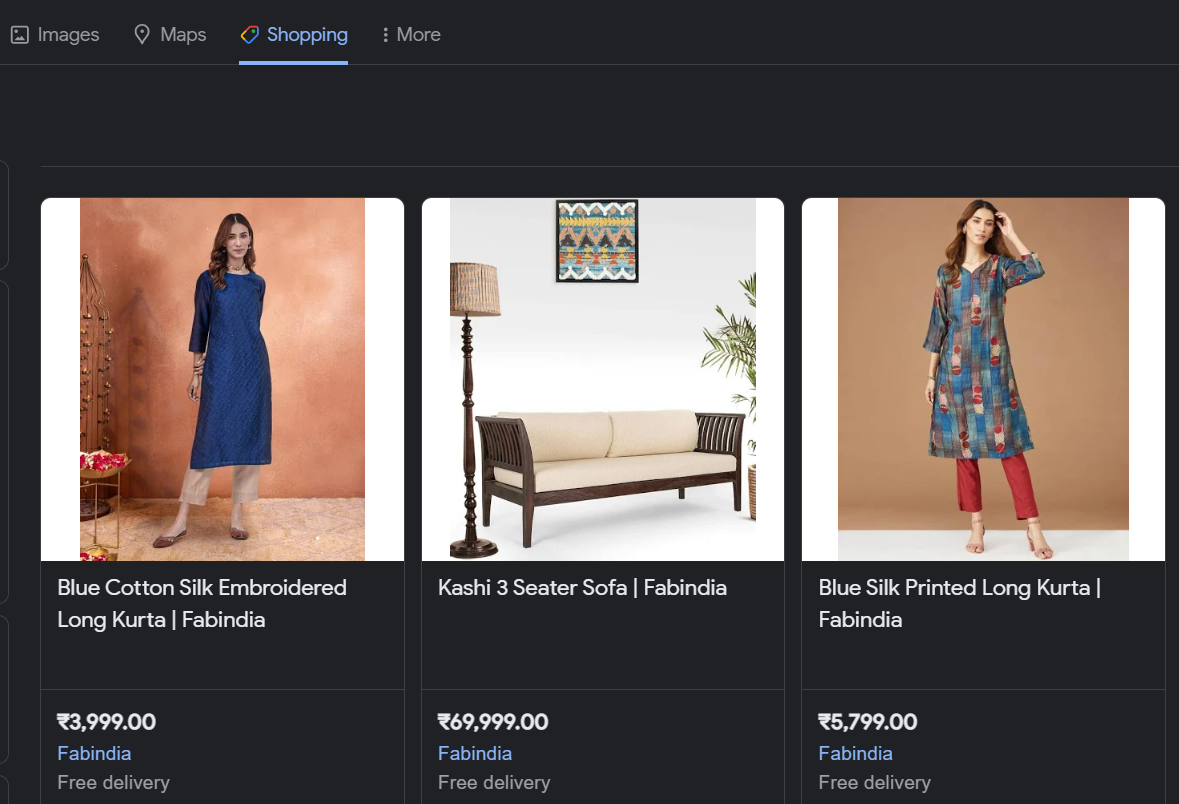
Task: Switch to the Images tab
Action: click(67, 33)
